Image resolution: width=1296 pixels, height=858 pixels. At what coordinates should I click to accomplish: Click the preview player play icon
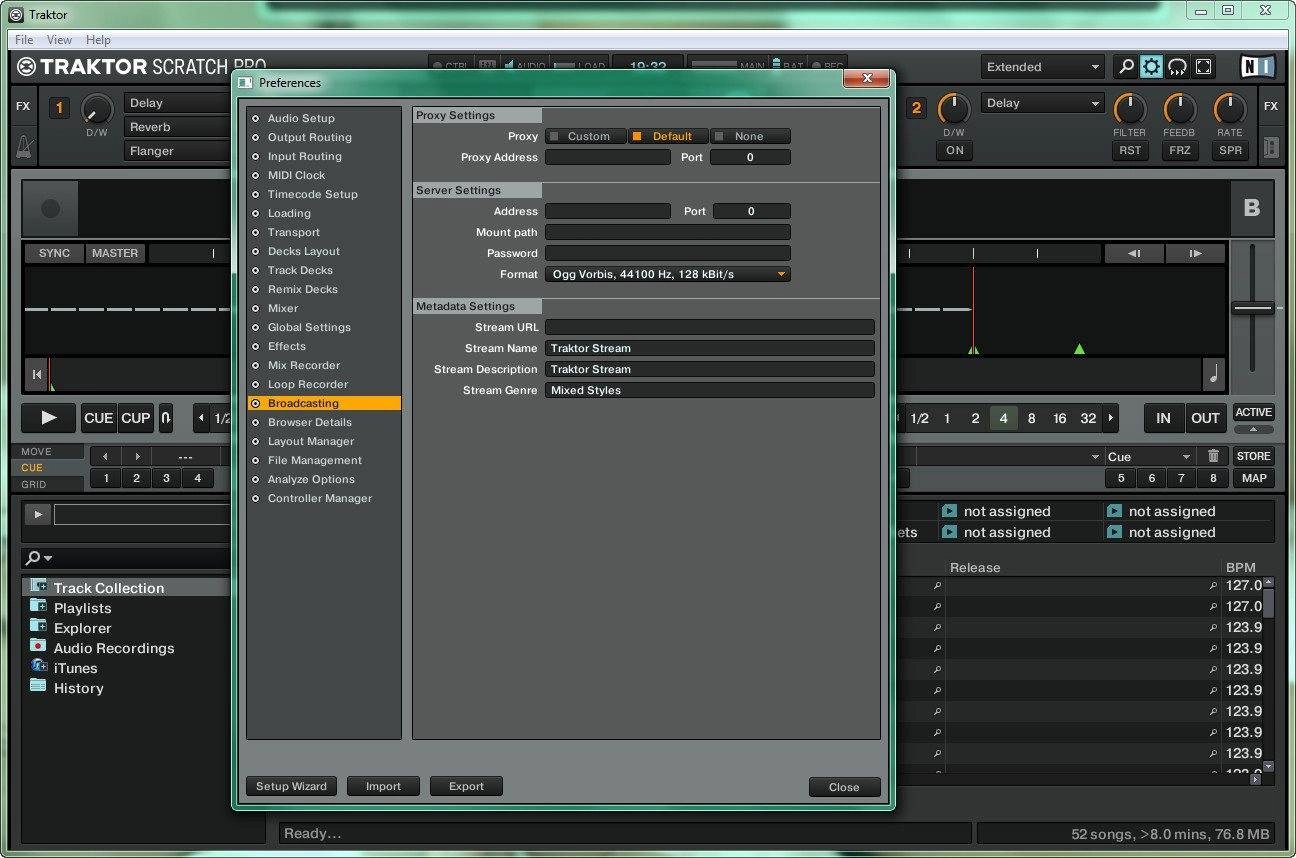click(x=38, y=514)
